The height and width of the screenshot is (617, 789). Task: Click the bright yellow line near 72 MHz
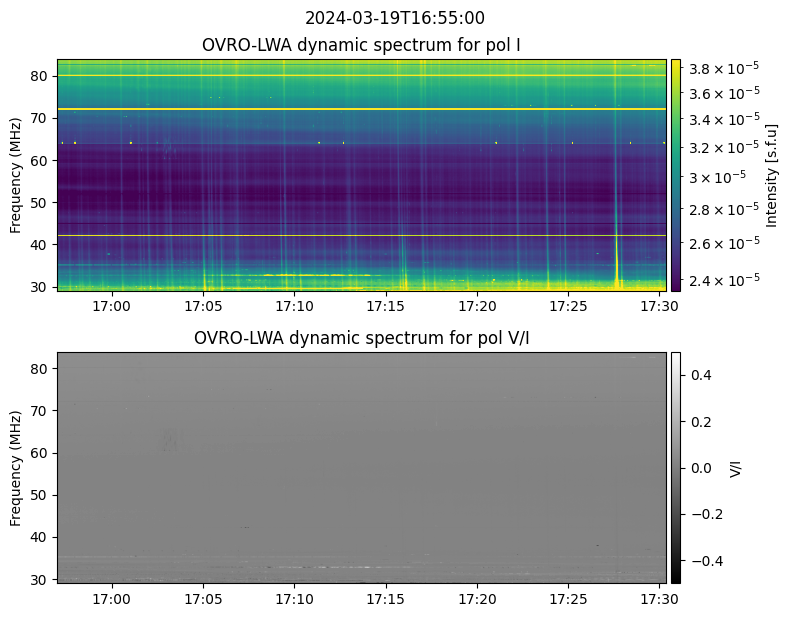(361, 109)
